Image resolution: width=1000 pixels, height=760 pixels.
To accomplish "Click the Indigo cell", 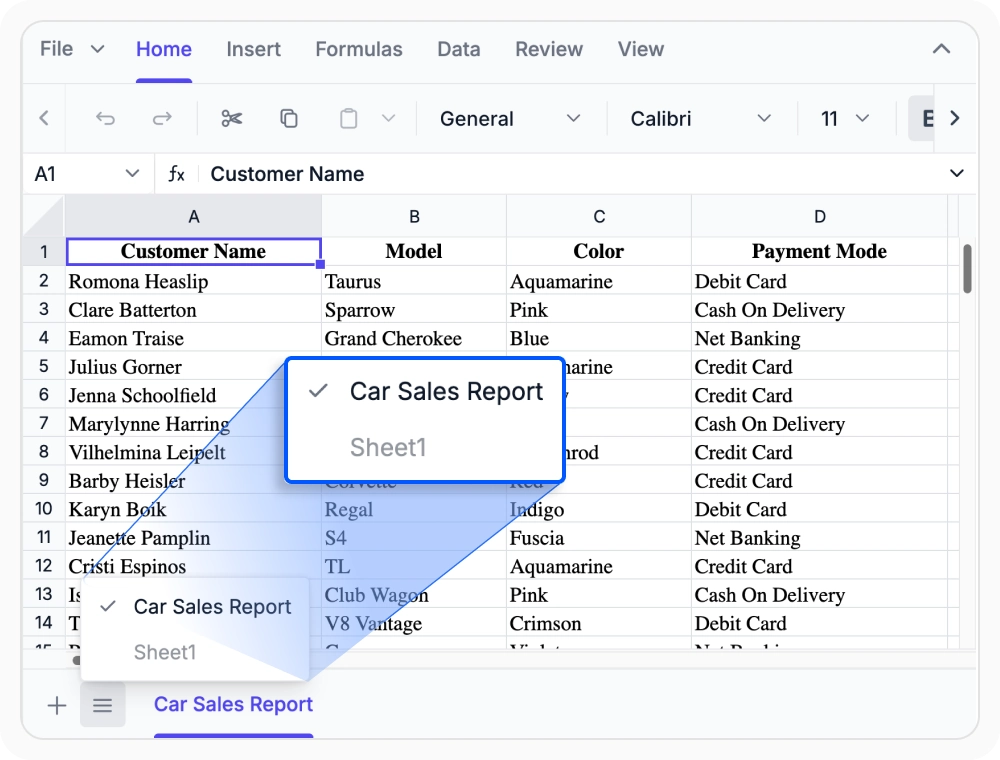I will (599, 509).
